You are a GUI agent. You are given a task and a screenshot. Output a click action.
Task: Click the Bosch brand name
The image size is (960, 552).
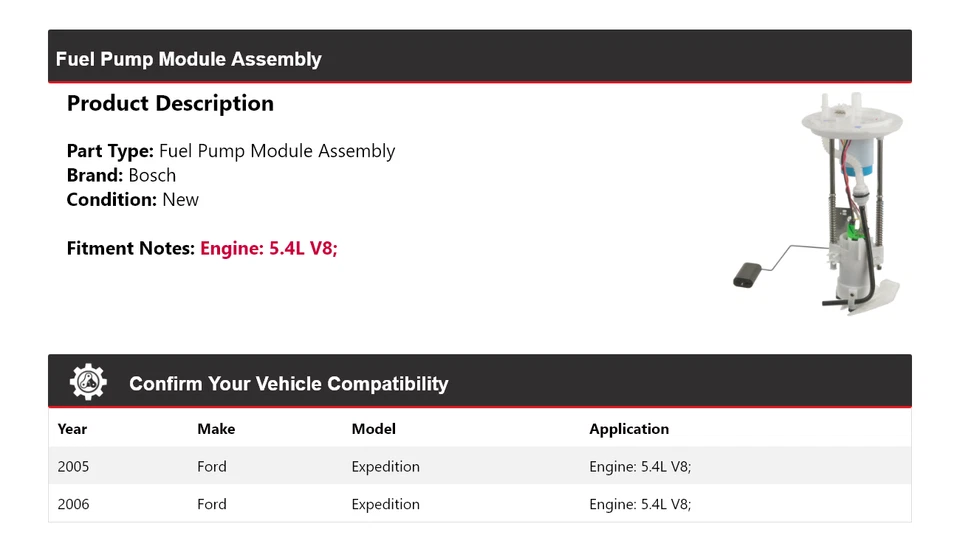[x=152, y=175]
